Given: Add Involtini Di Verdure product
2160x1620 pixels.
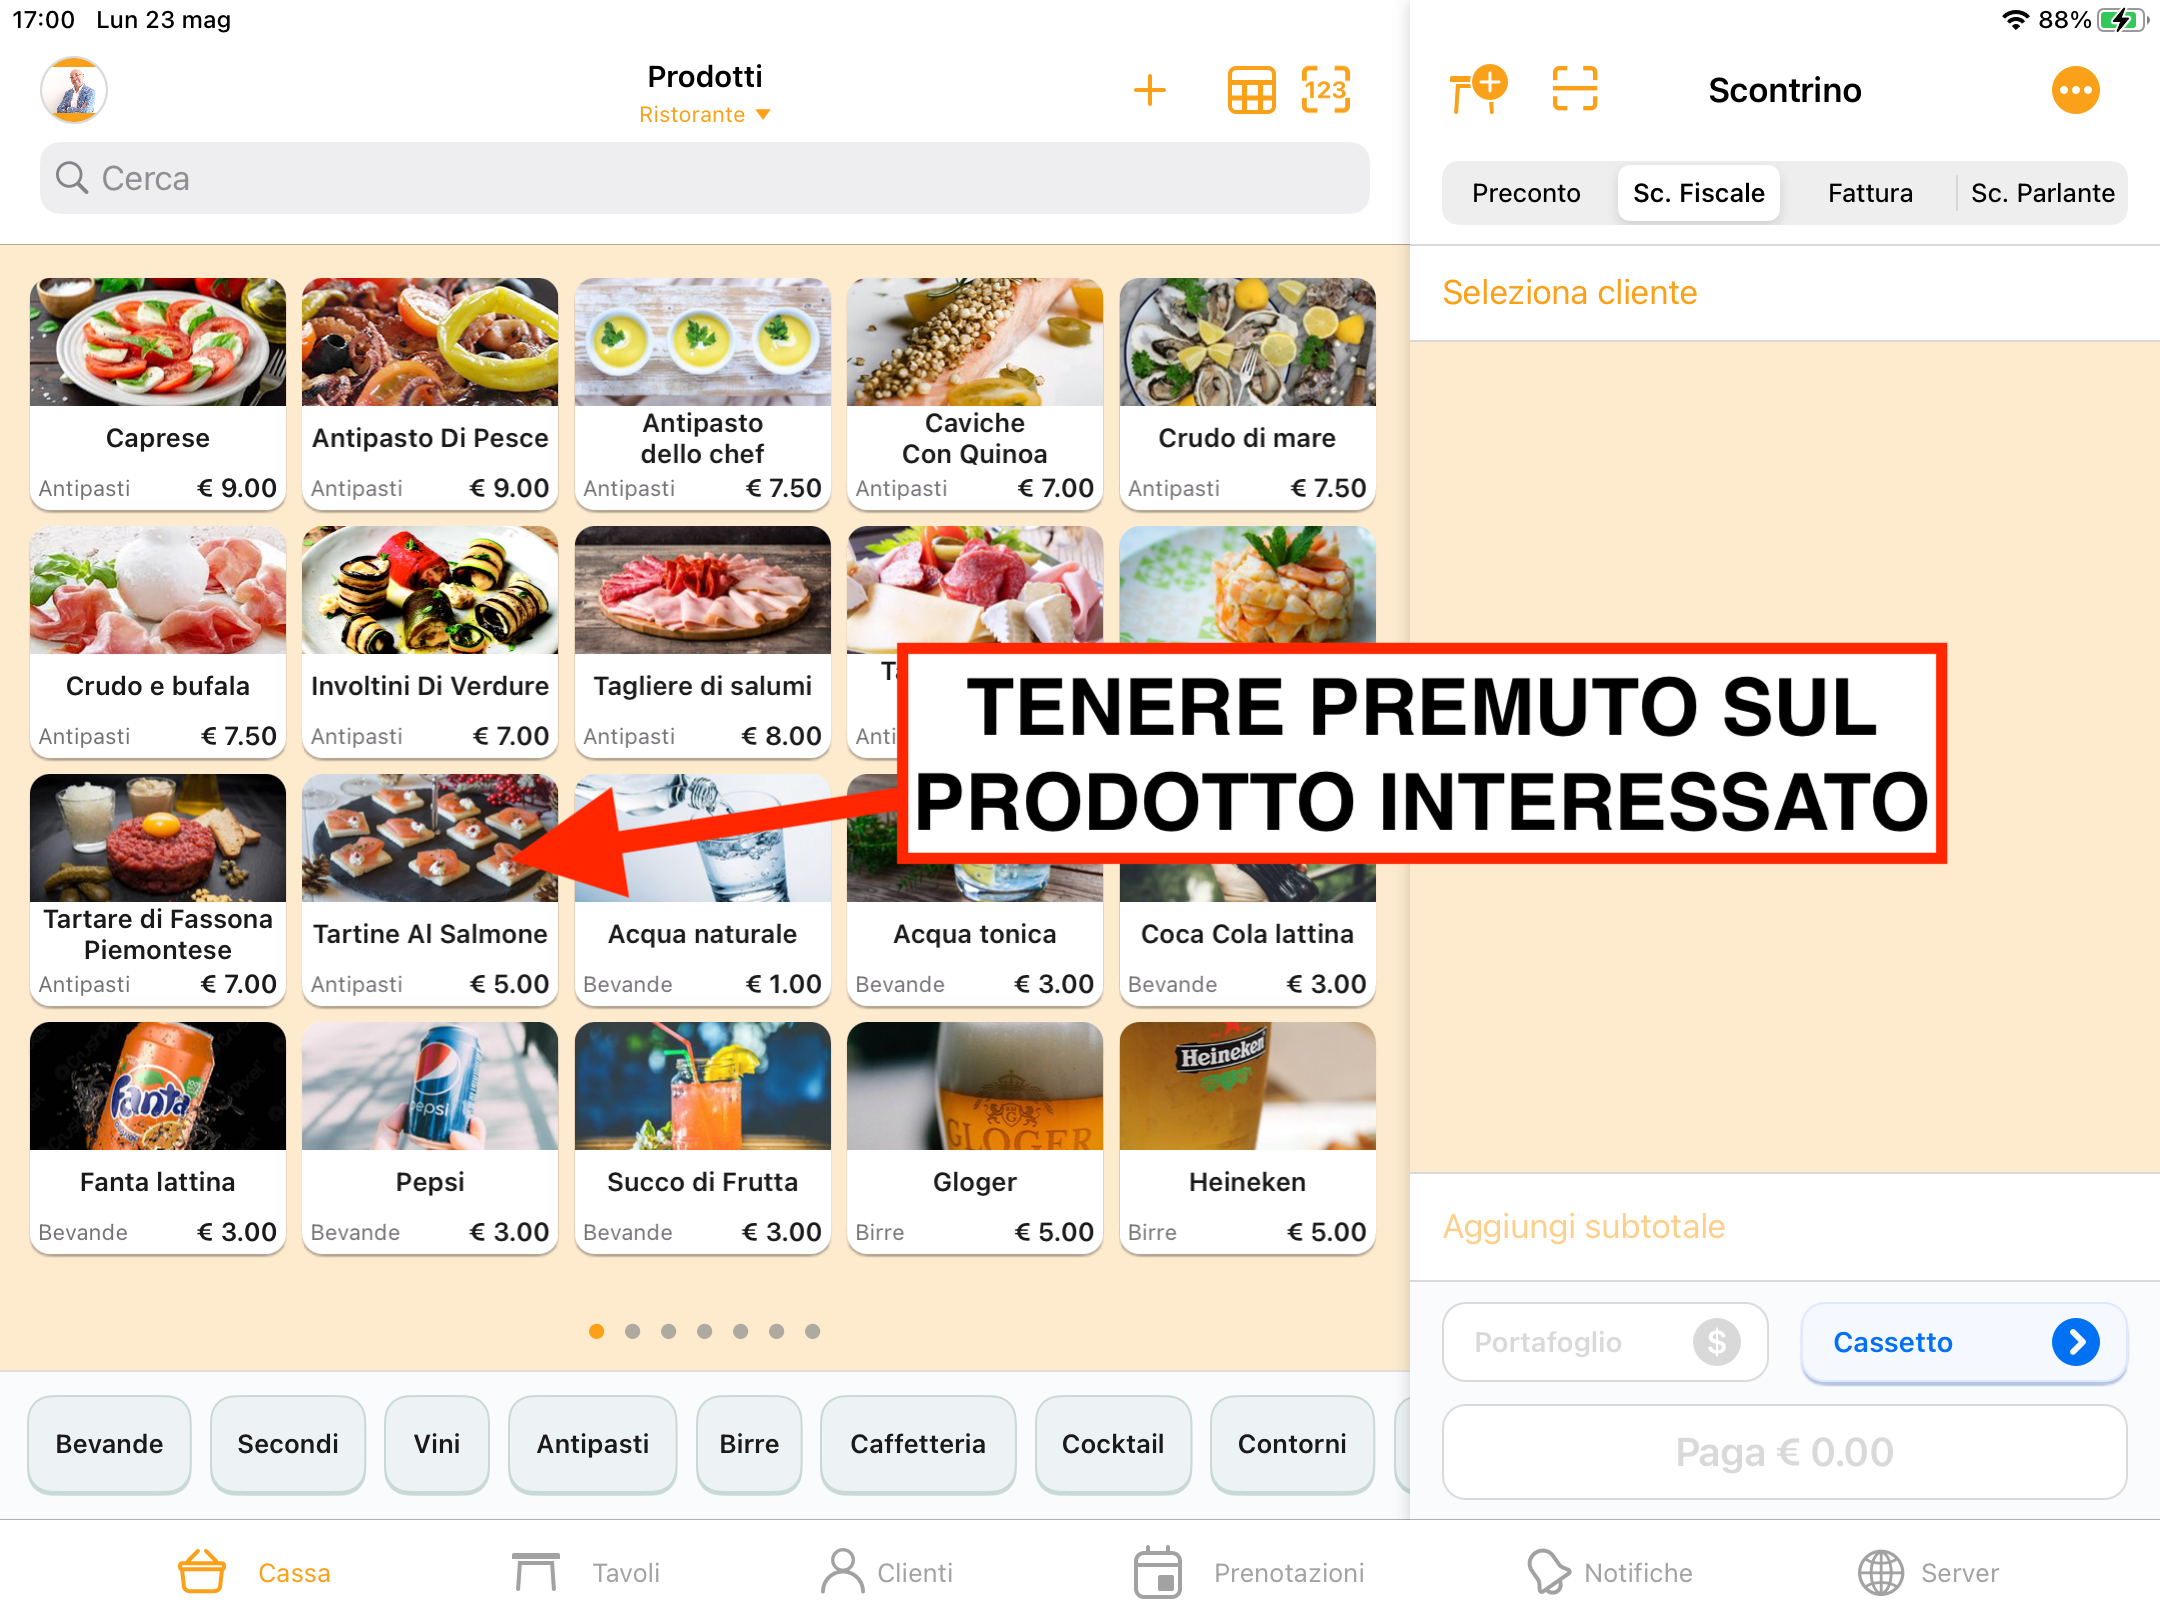Looking at the screenshot, I should [x=430, y=641].
